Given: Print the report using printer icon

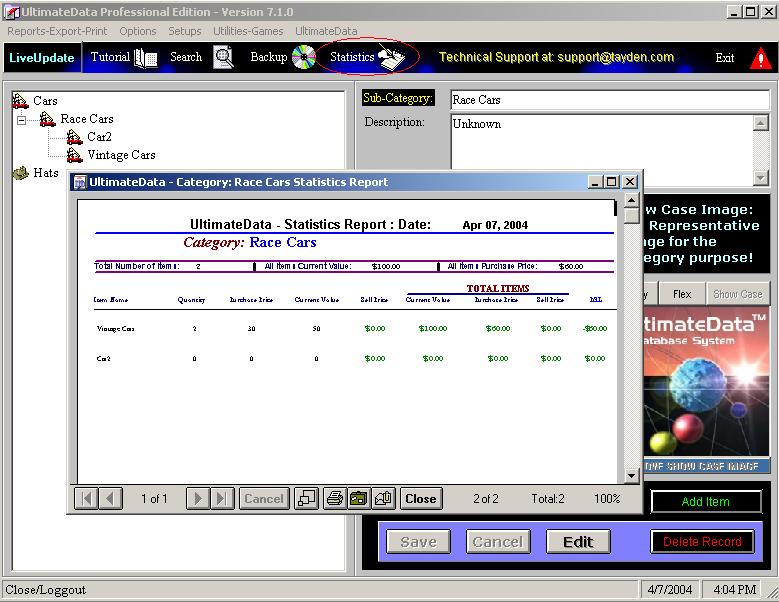Looking at the screenshot, I should (x=335, y=498).
